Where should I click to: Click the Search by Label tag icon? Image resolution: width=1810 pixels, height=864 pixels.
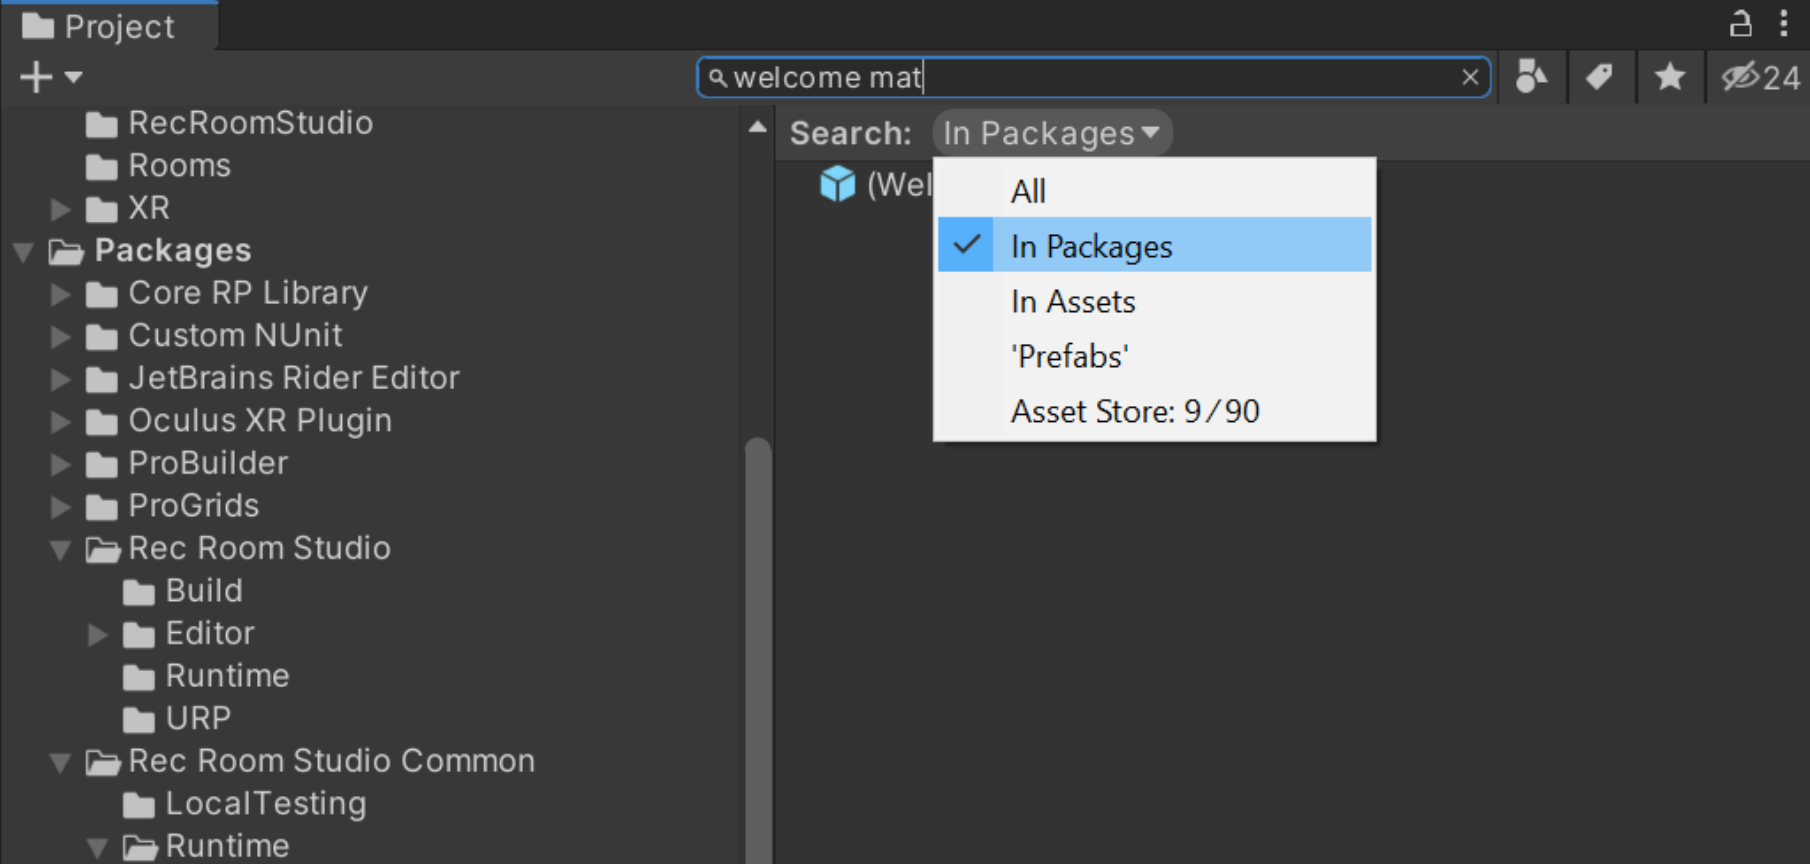pyautogui.click(x=1600, y=77)
